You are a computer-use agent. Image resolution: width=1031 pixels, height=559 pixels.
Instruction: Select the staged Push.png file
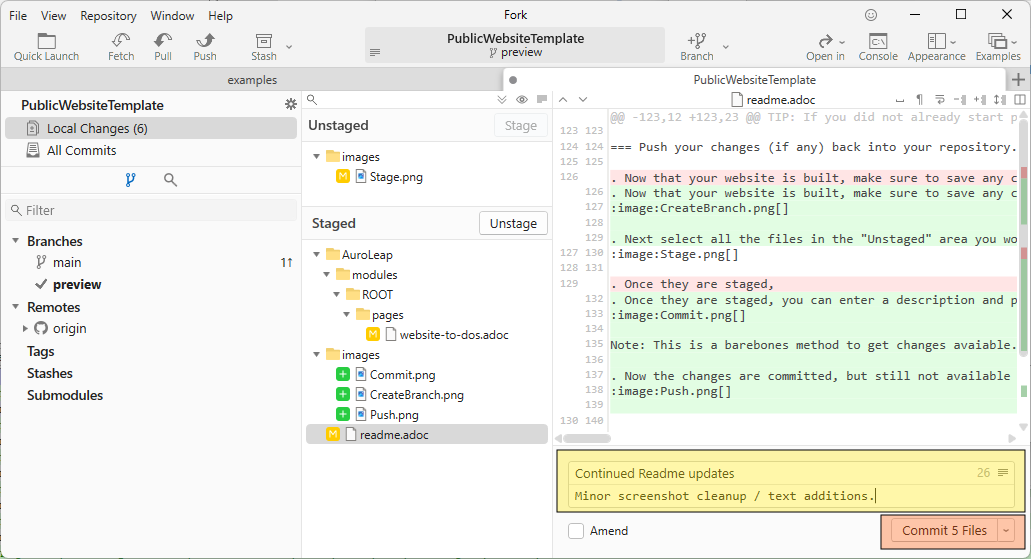(x=394, y=414)
